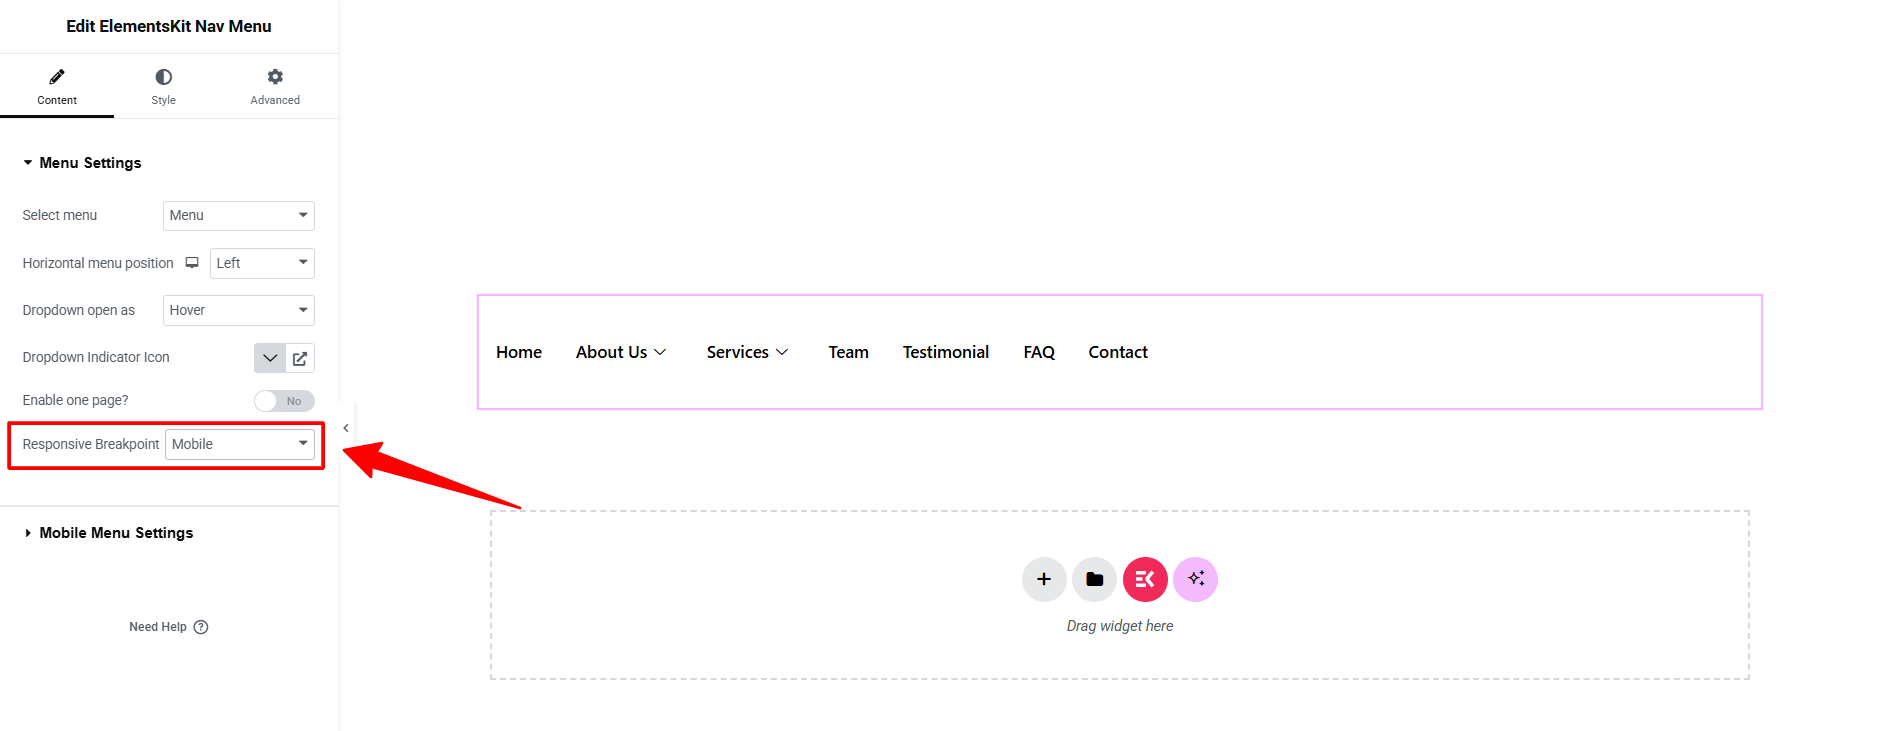Switch to the Advanced tab
The image size is (1888, 731).
(275, 86)
